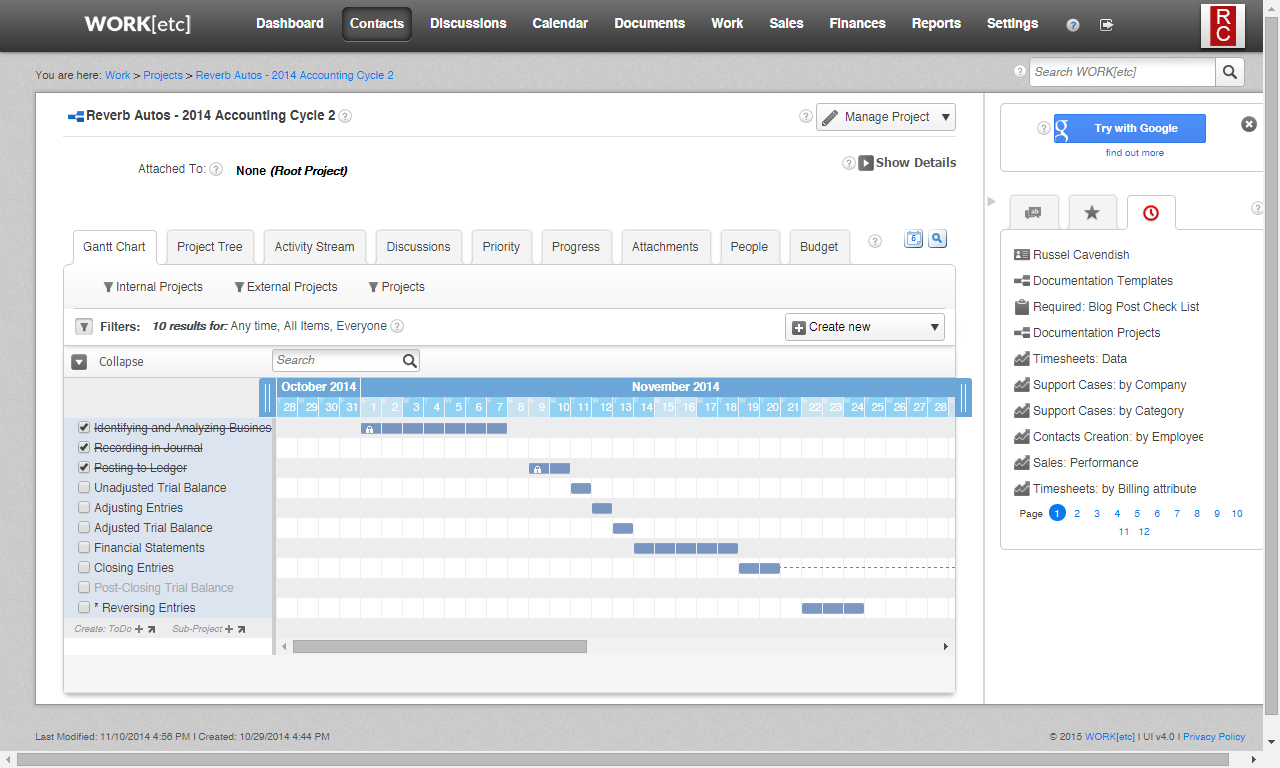Viewport: 1280px width, 768px height.
Task: Open the recent history clock tab
Action: [1150, 213]
